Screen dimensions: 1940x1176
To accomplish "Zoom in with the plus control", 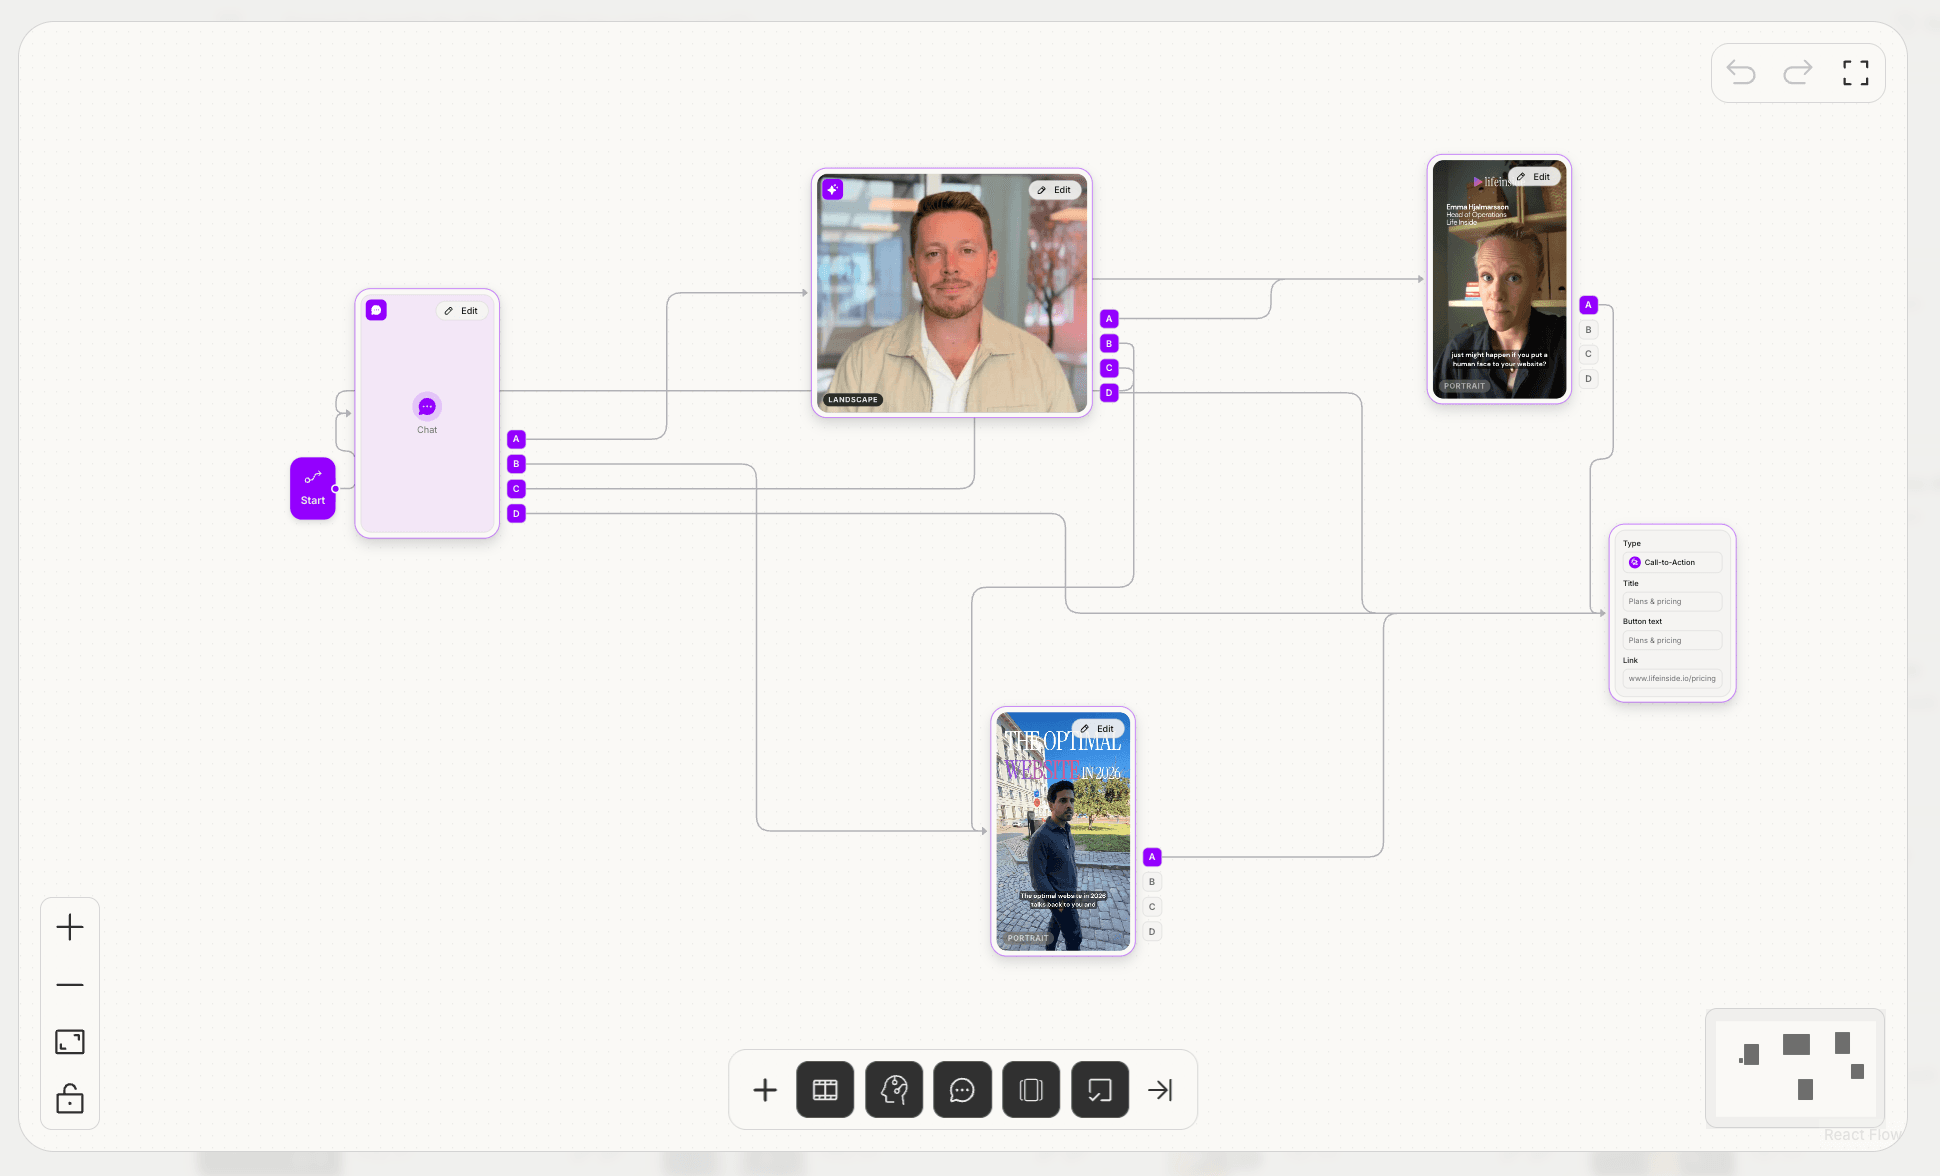I will click(x=70, y=927).
